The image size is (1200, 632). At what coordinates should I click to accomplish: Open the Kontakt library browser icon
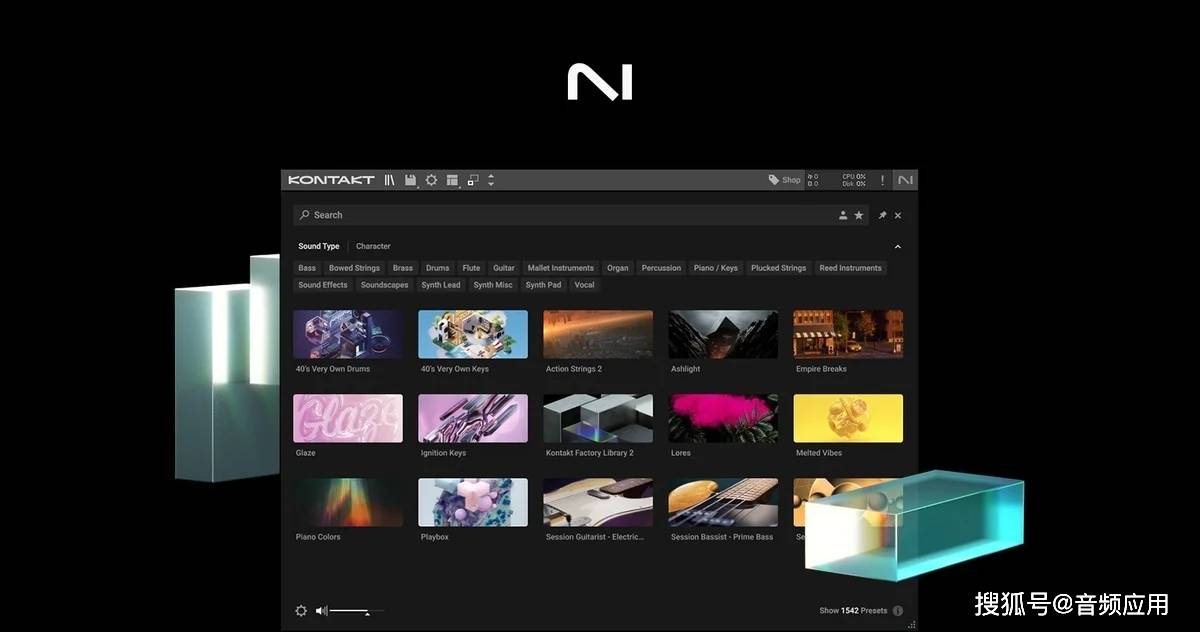point(391,179)
